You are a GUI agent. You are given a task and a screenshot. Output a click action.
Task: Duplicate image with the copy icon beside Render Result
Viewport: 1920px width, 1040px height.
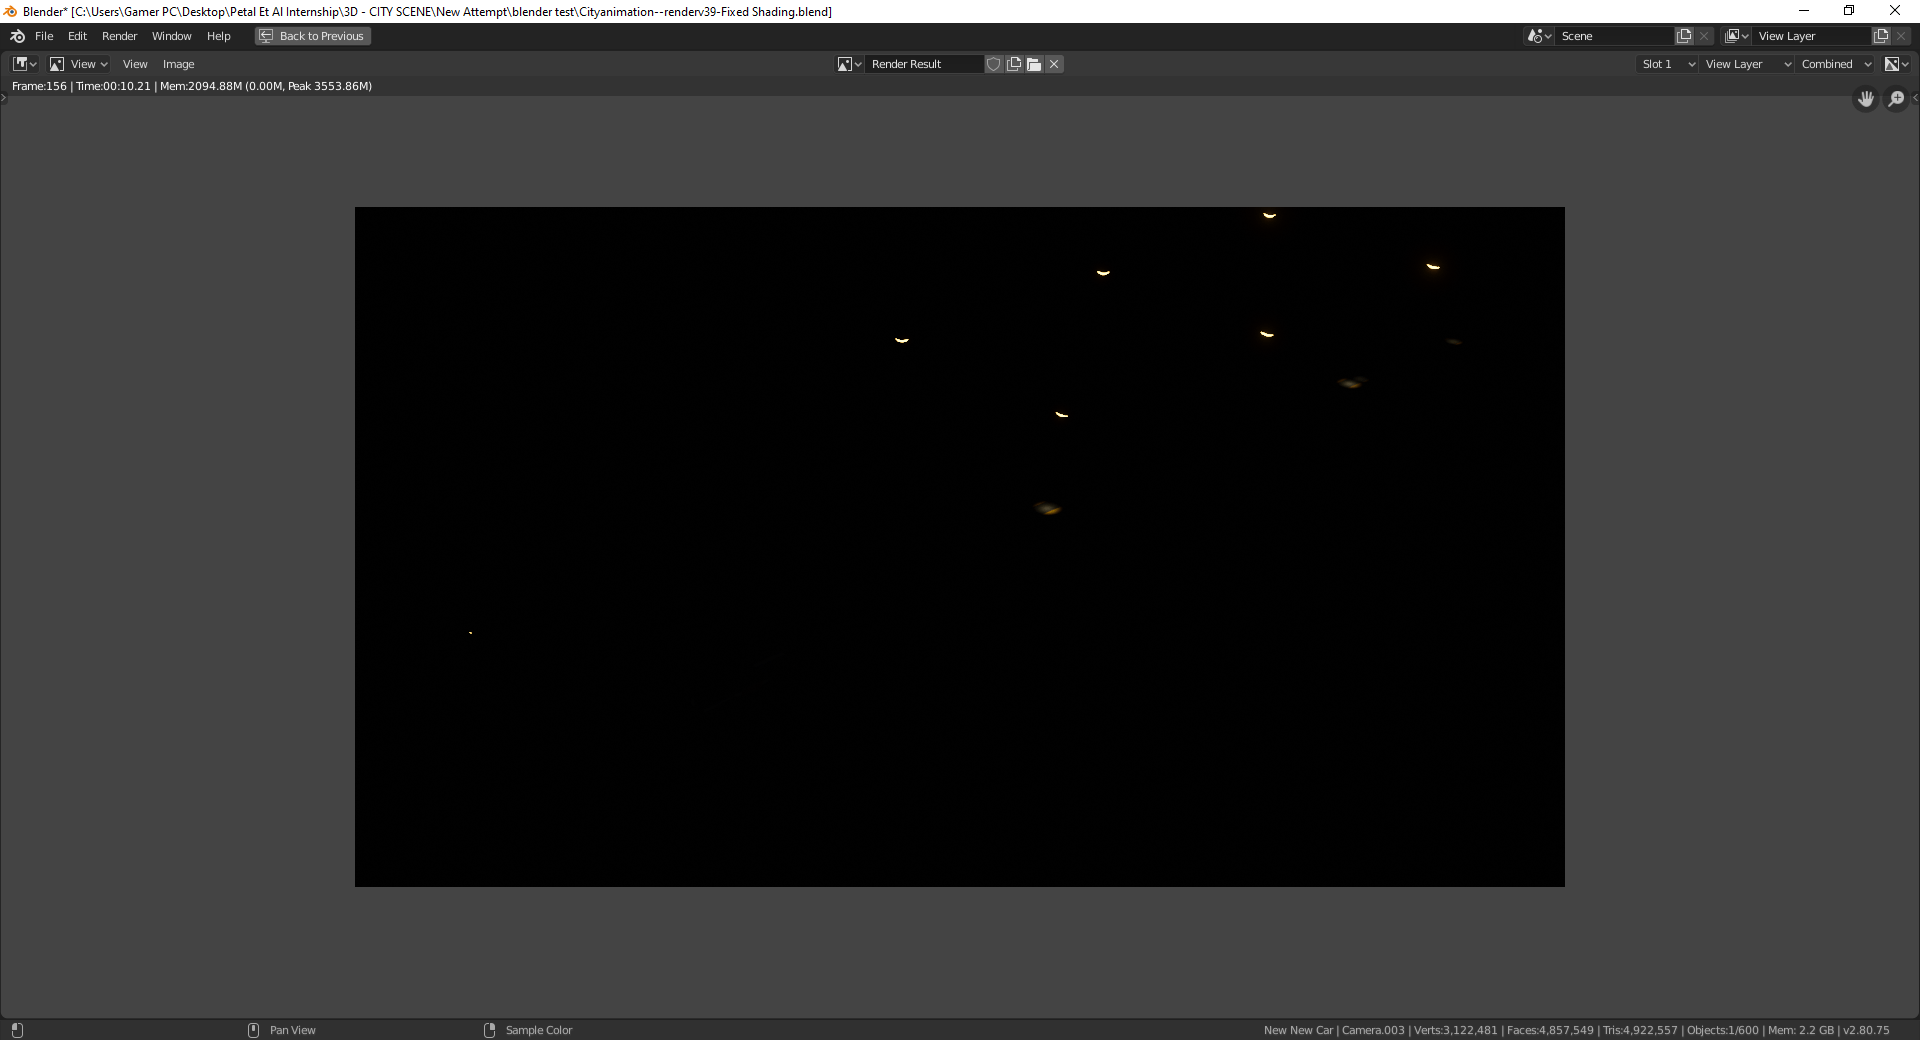tap(1014, 63)
